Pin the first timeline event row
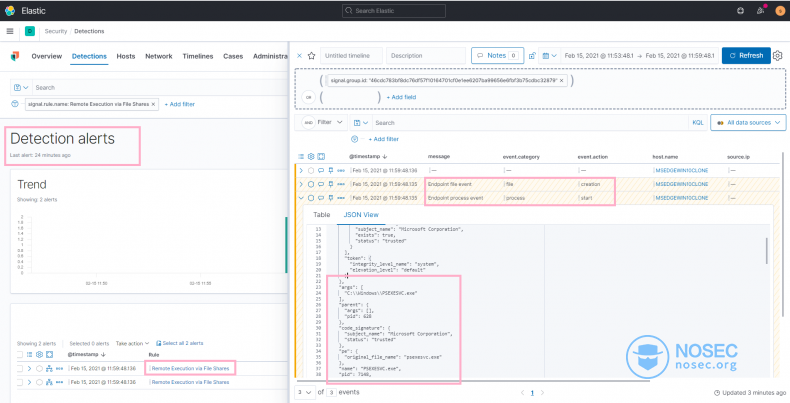Screen dimensions: 790x403 point(331,170)
